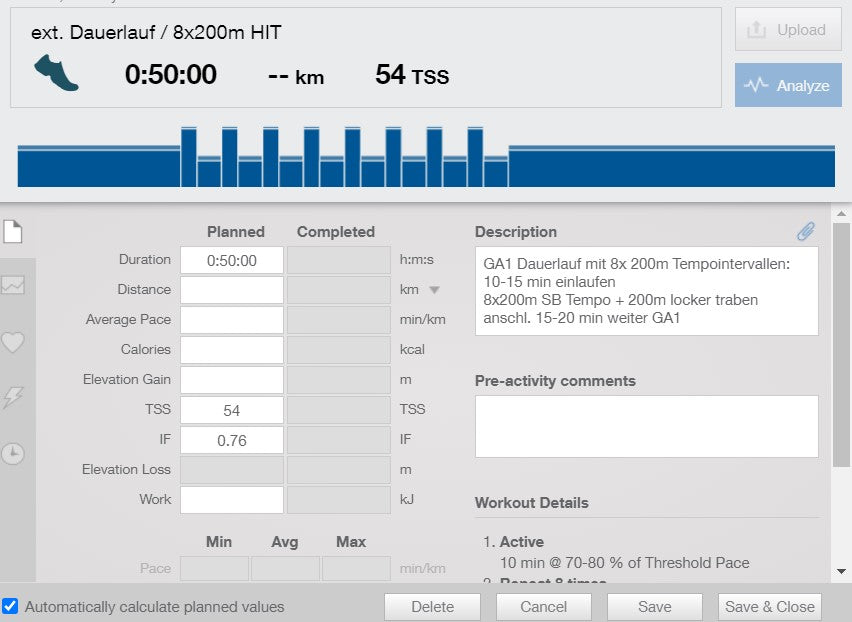Click the running shoe sport icon
The height and width of the screenshot is (622, 852).
click(x=56, y=73)
